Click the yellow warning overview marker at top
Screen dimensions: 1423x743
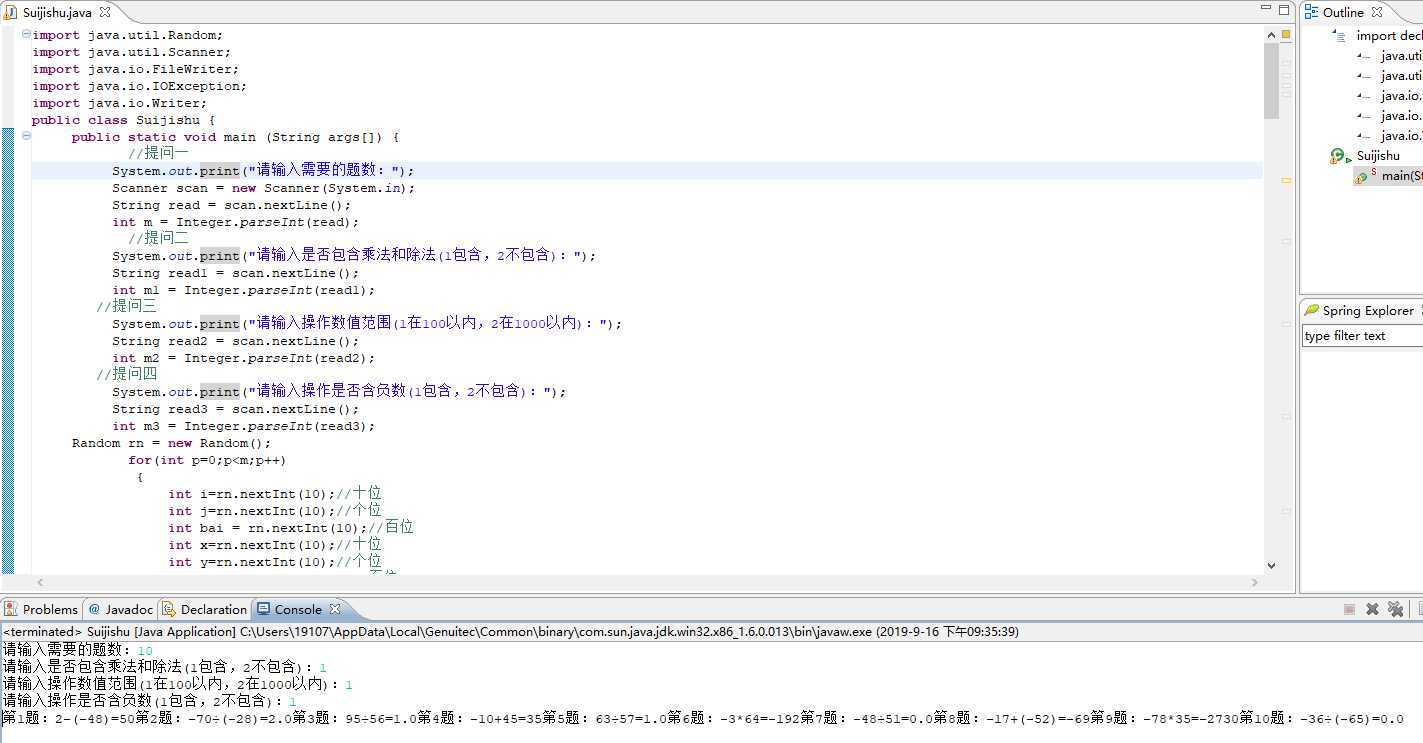[x=1286, y=35]
